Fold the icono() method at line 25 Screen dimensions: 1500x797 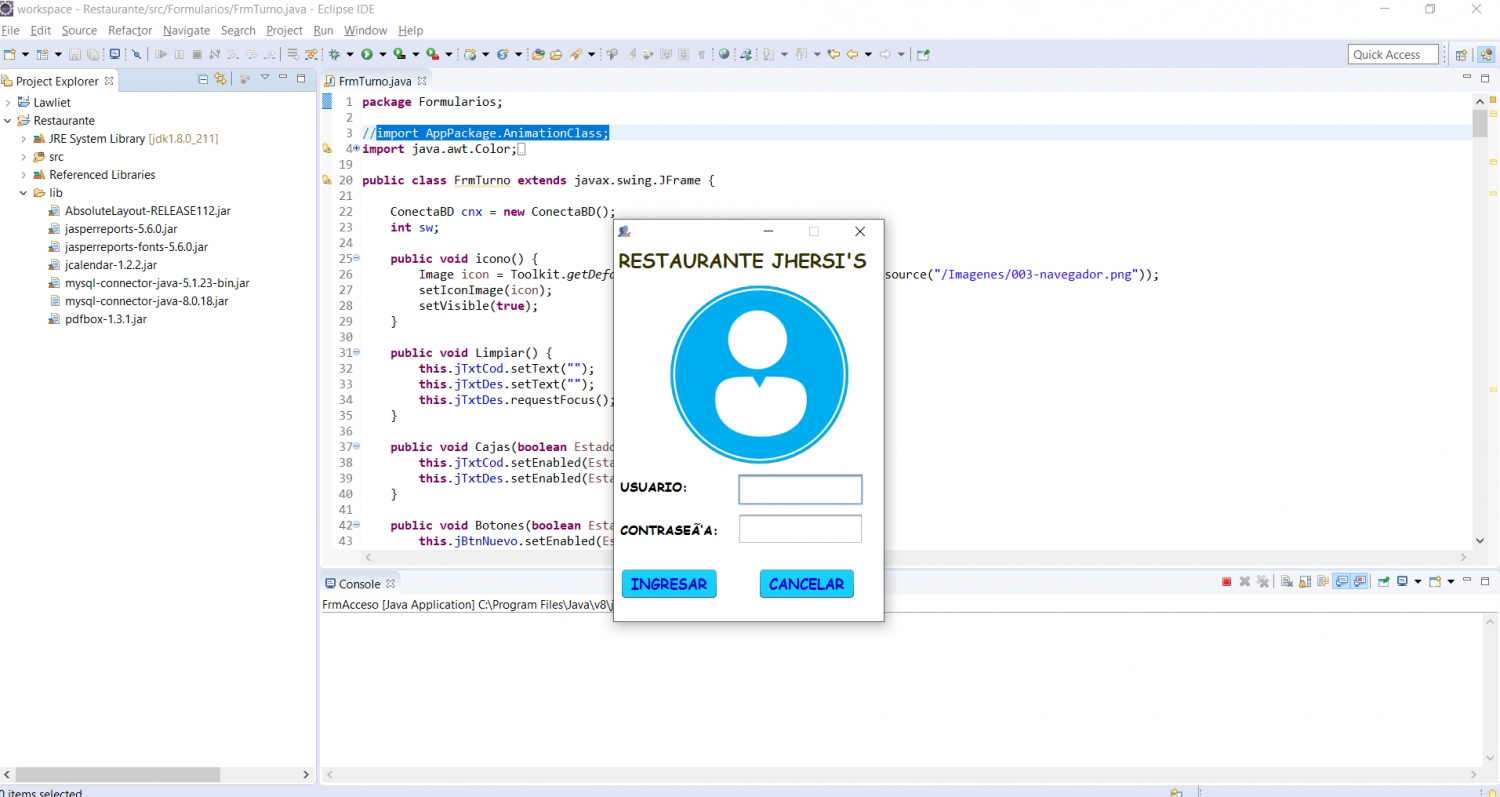click(357, 259)
